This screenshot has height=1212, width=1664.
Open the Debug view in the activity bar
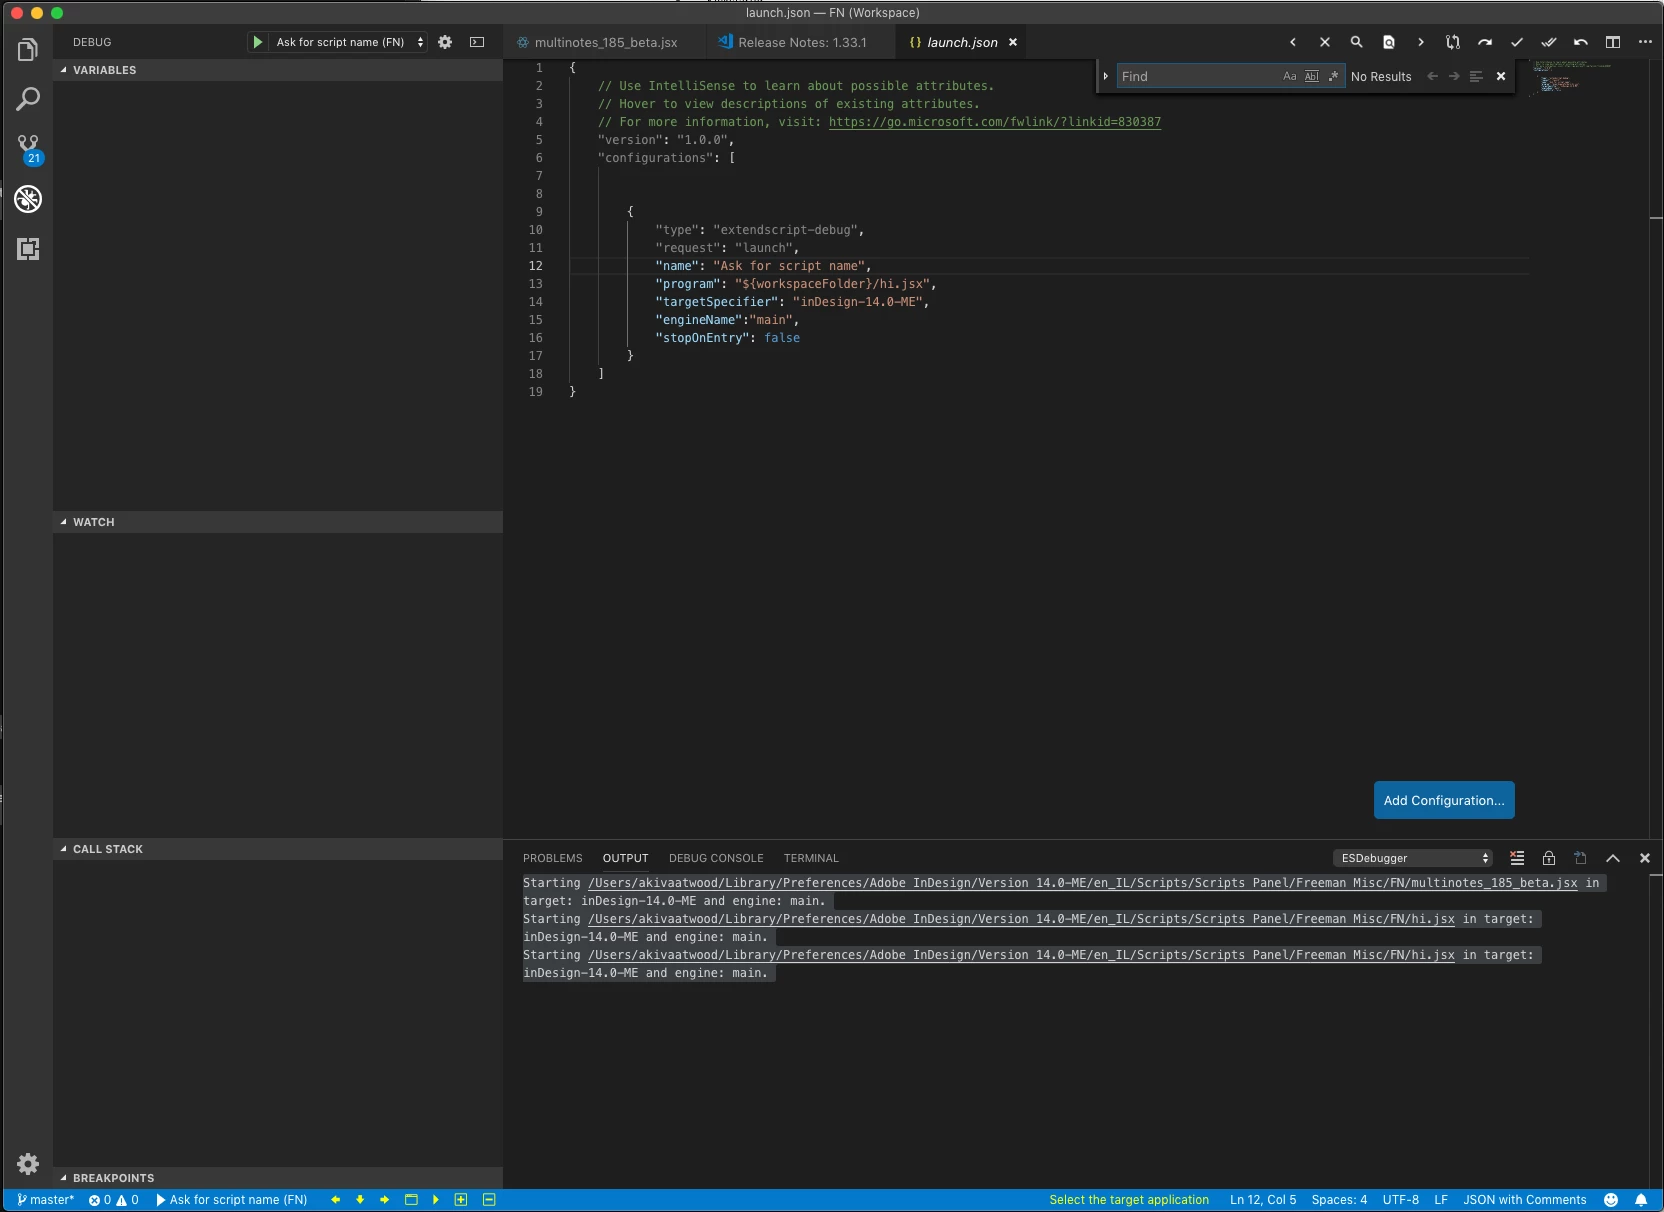pos(28,199)
